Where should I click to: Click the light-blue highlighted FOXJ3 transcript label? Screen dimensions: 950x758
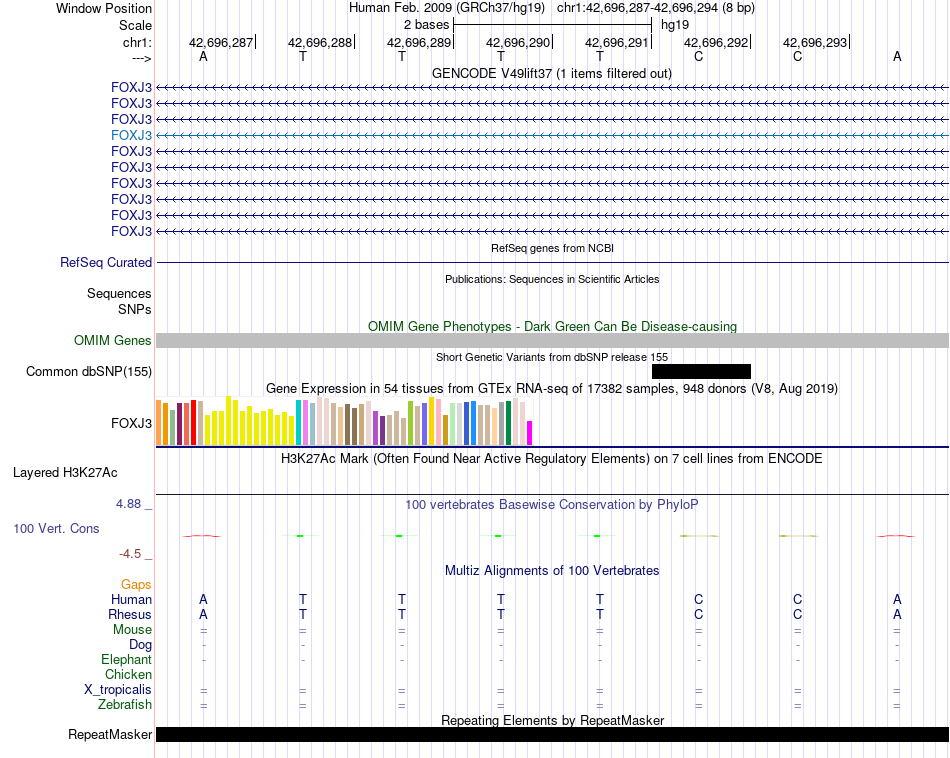click(x=131, y=135)
